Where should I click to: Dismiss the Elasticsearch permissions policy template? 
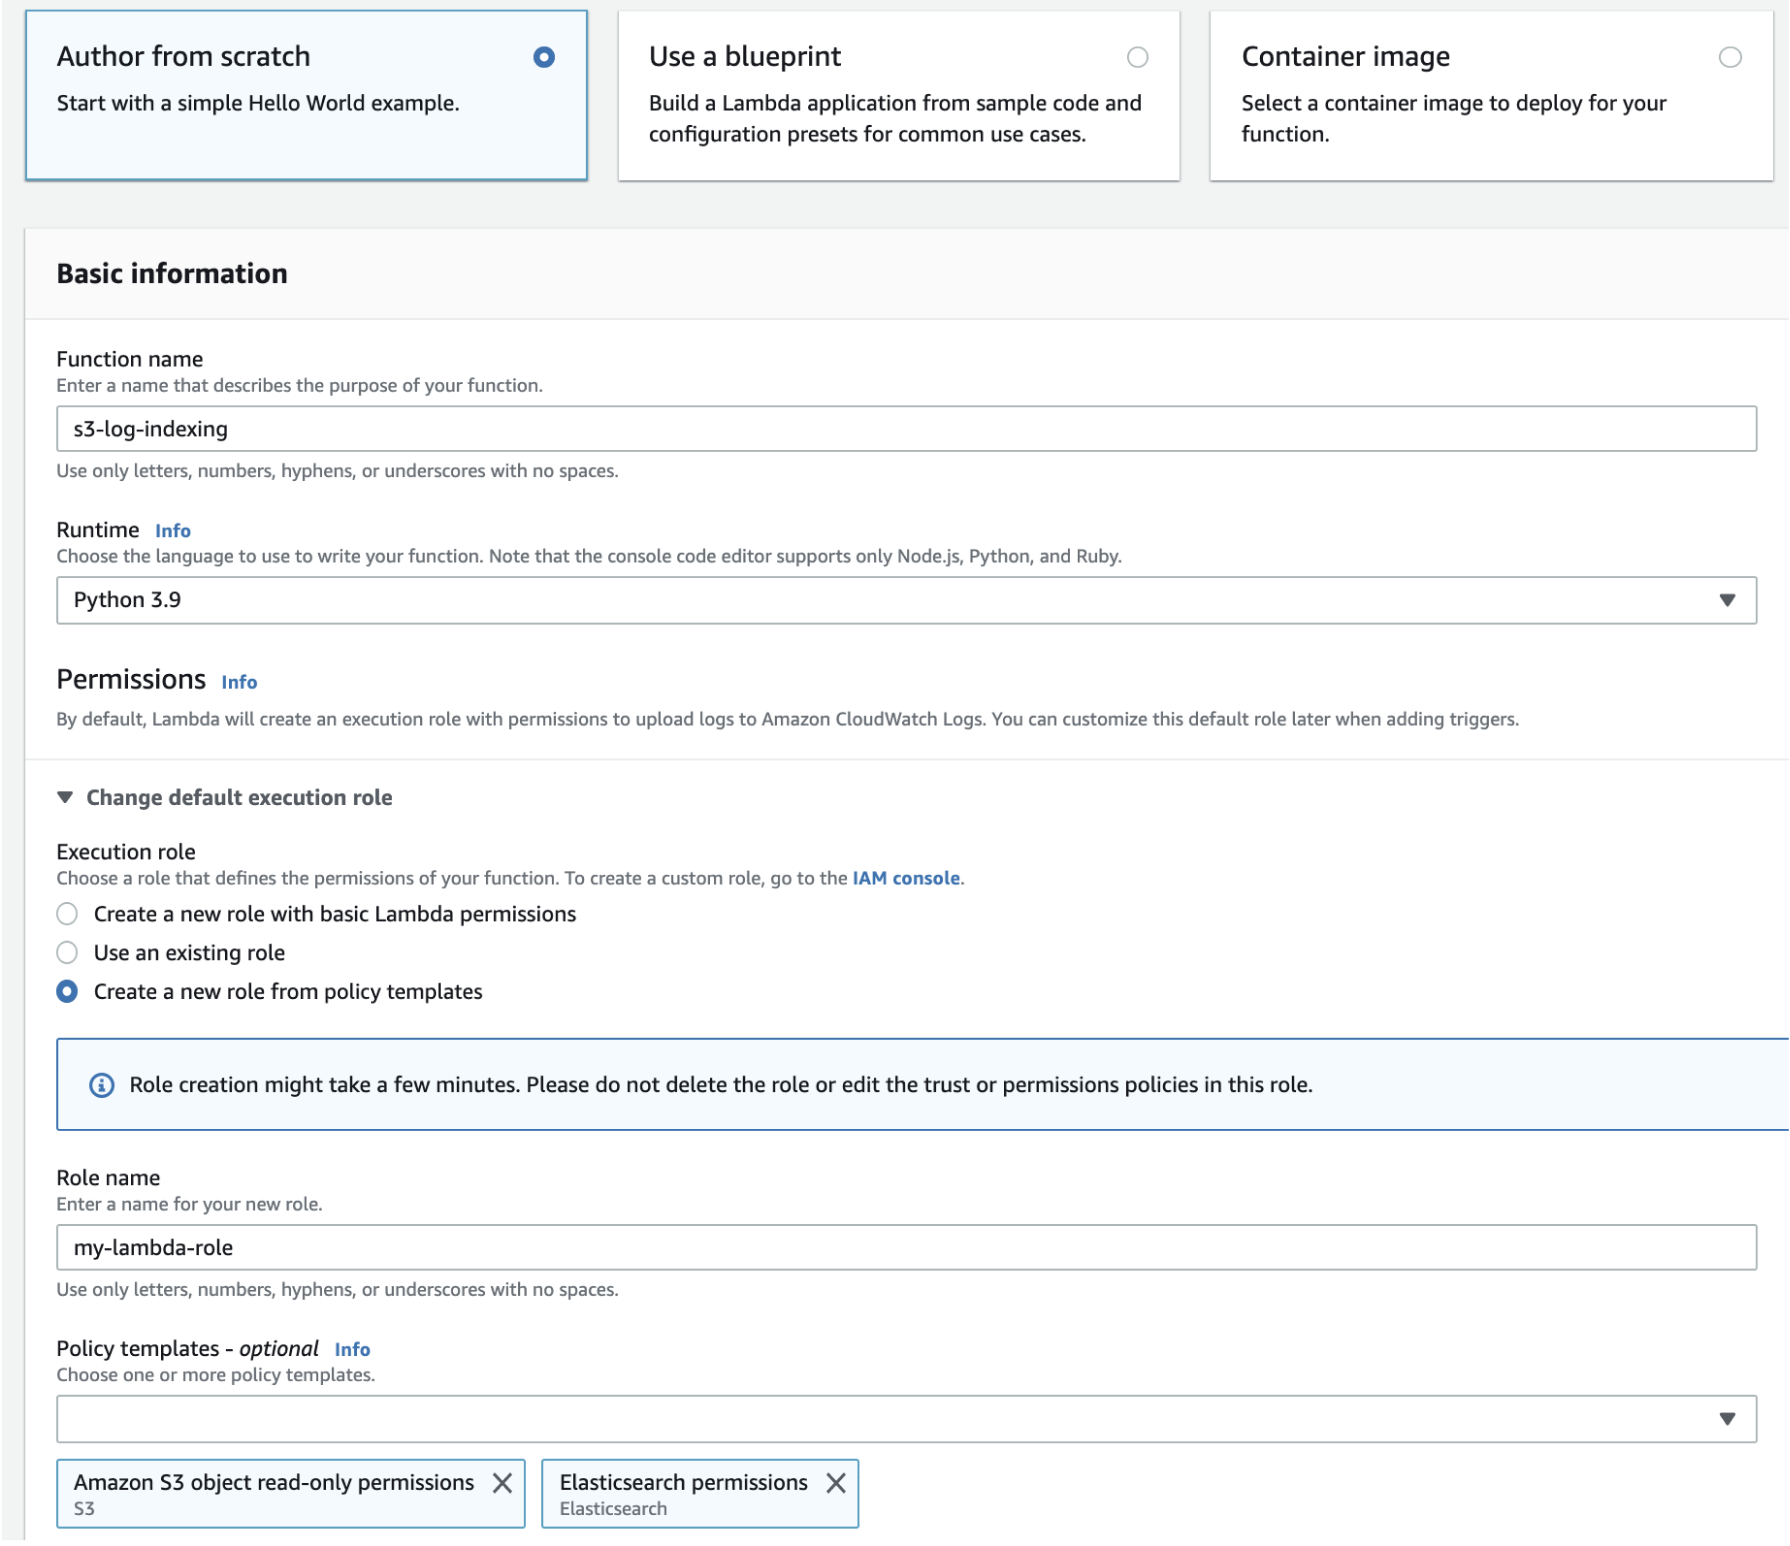838,1483
